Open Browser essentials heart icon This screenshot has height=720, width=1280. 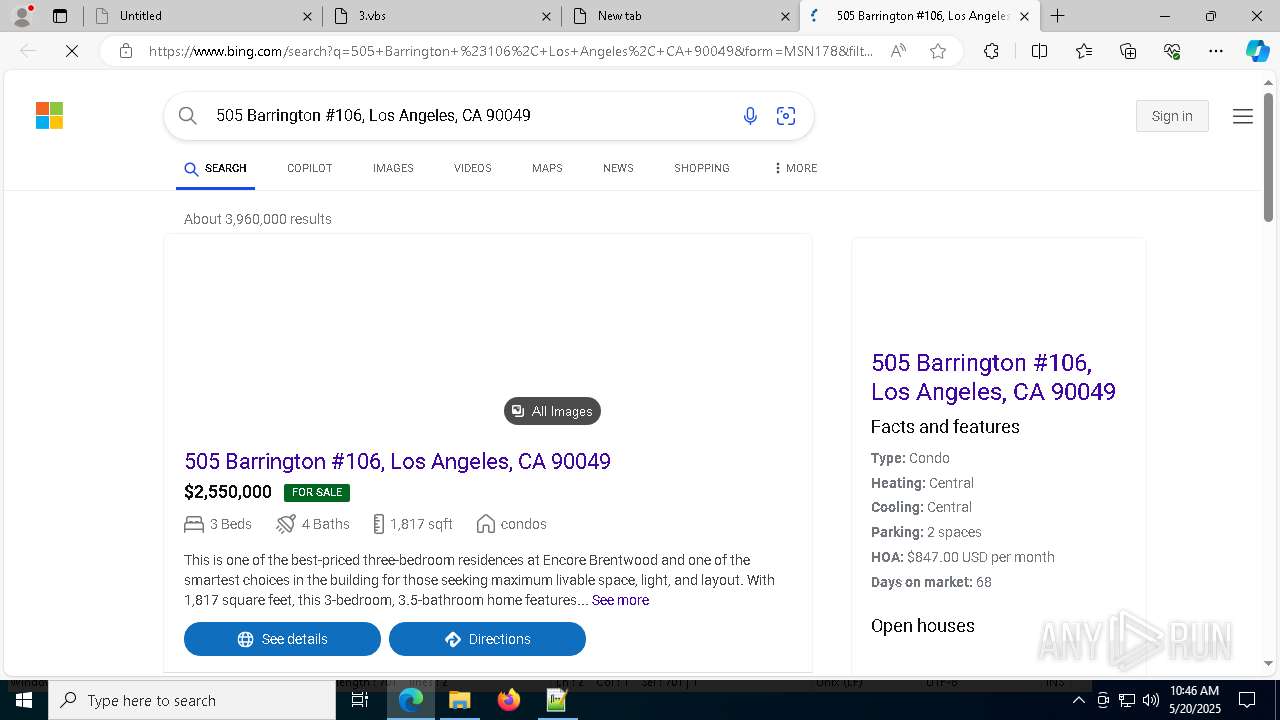pos(1172,51)
